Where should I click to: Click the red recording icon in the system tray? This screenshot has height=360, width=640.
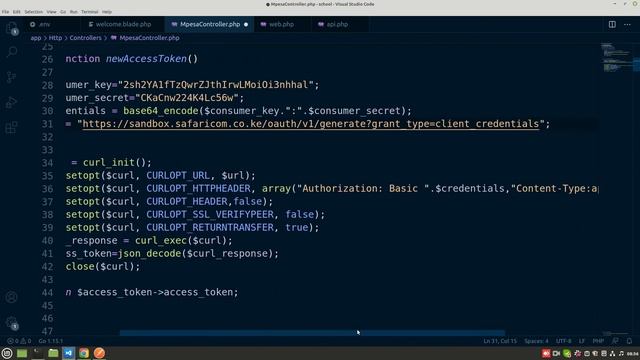click(x=546, y=353)
